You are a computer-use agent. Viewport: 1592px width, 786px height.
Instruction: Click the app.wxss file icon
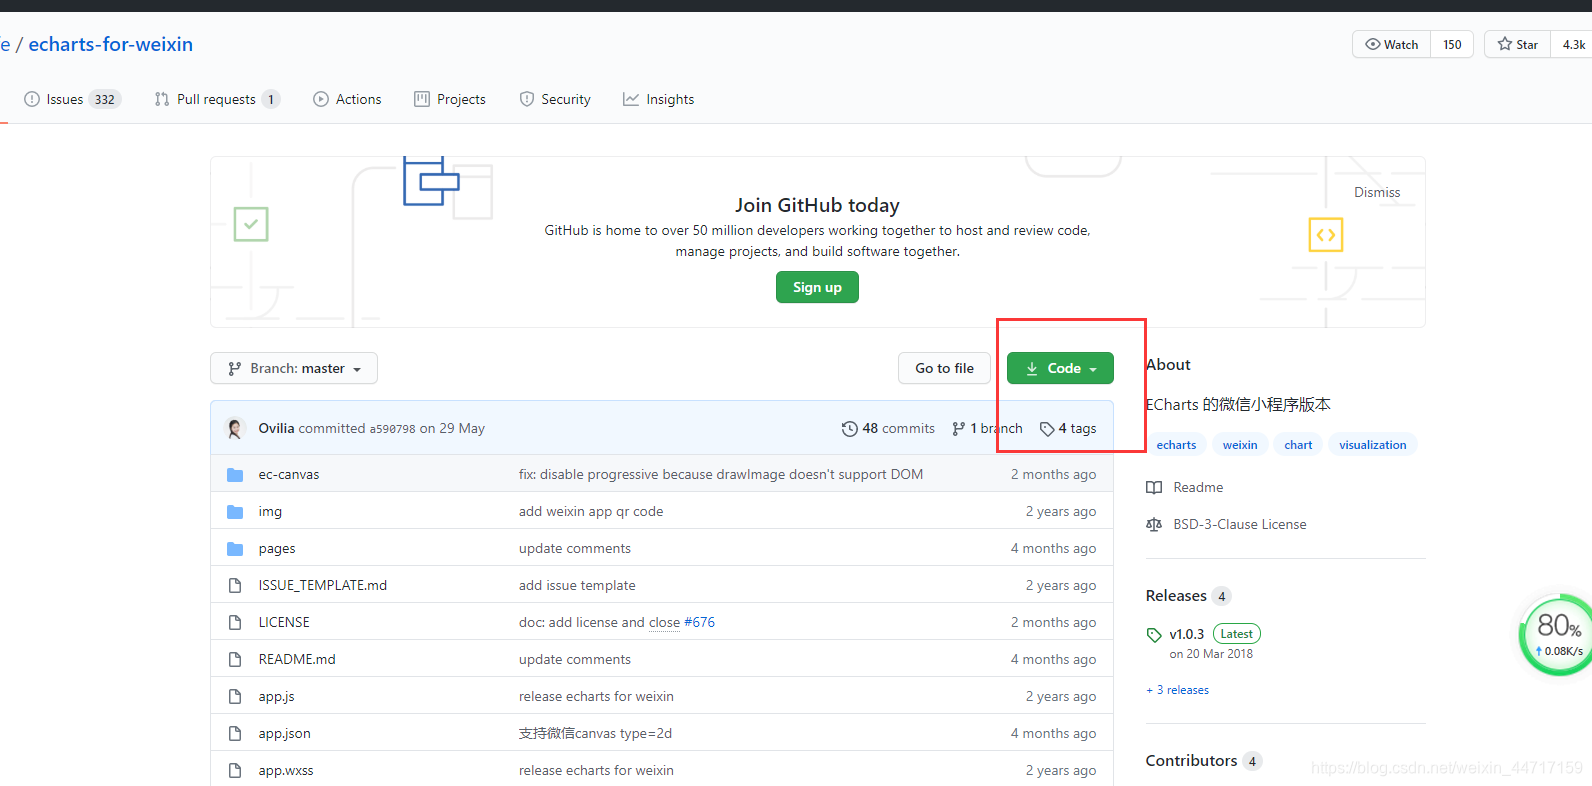point(235,770)
